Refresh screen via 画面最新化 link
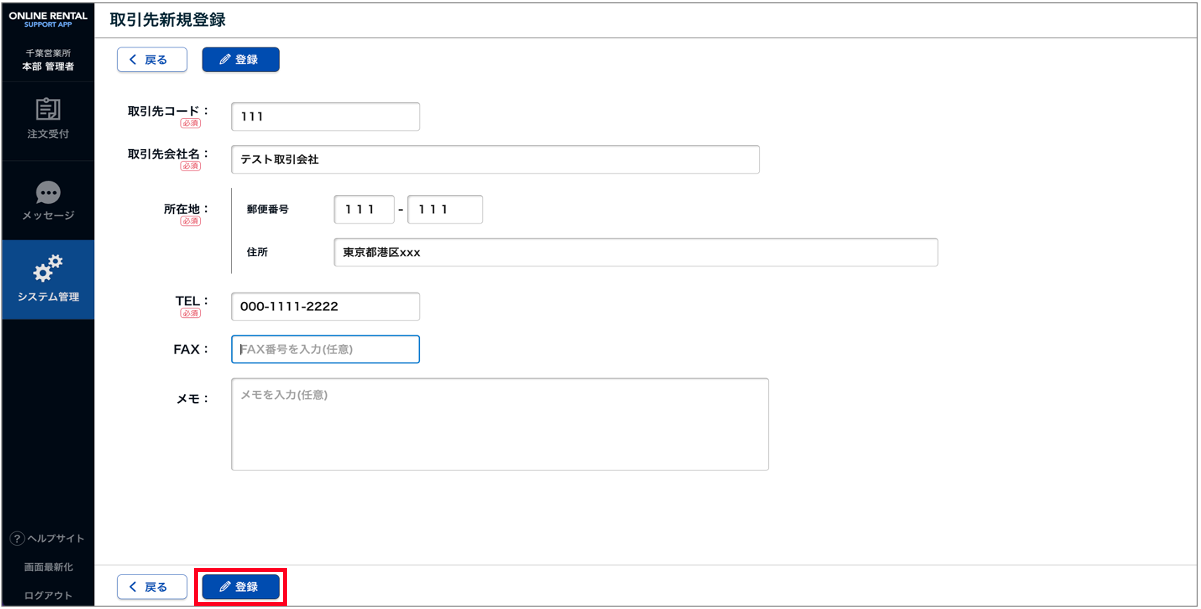The image size is (1201, 609). (48, 567)
